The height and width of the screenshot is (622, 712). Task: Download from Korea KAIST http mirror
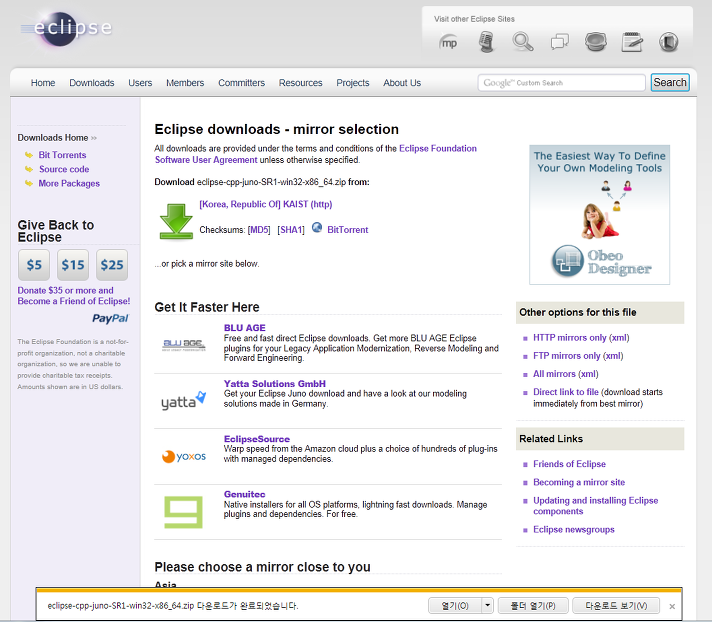point(266,204)
